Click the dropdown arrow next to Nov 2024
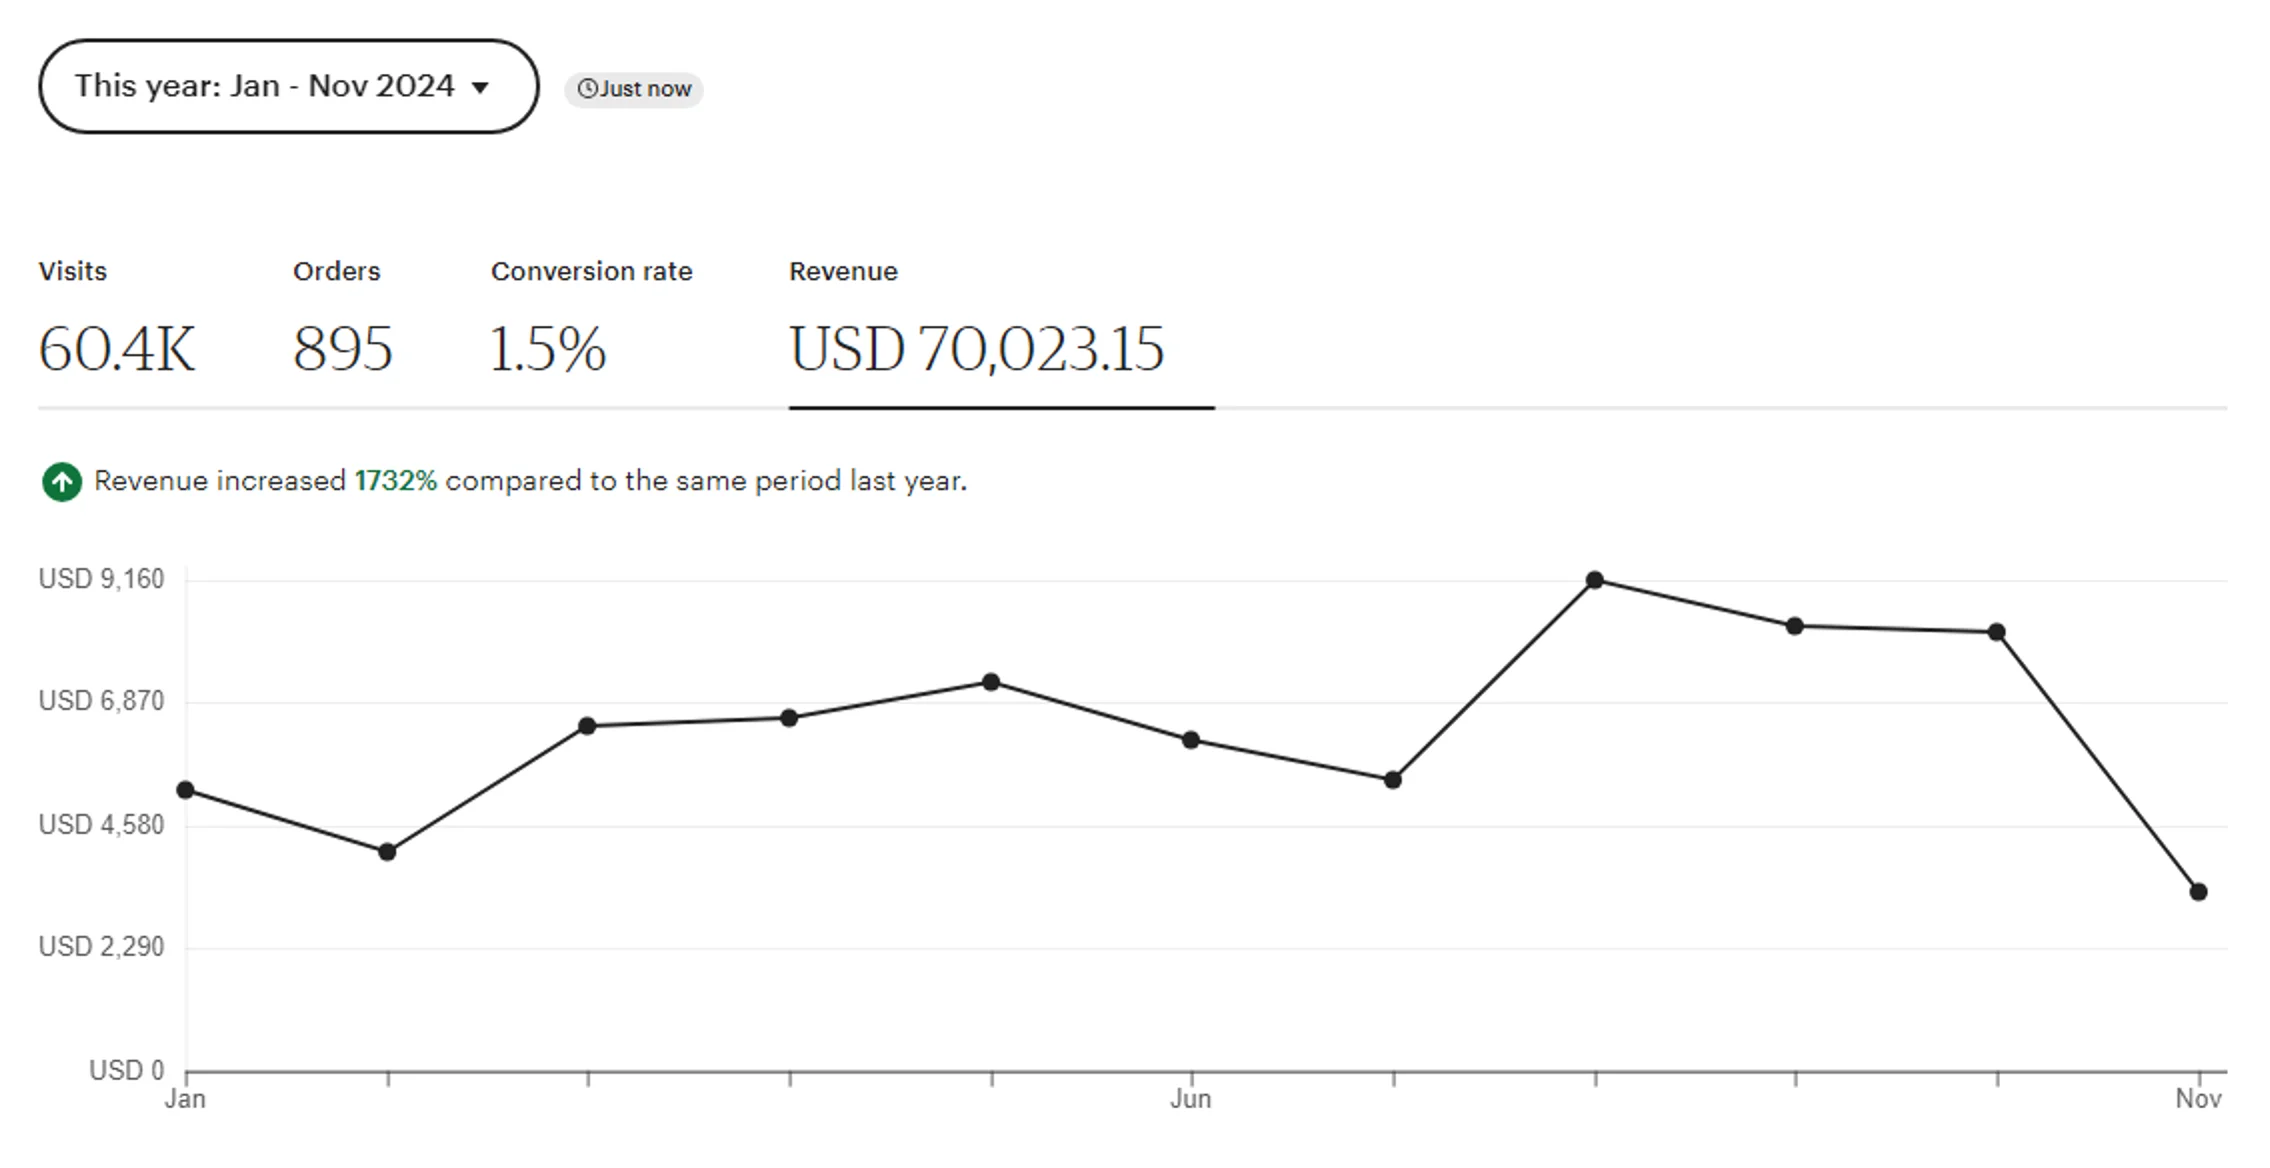The height and width of the screenshot is (1168, 2270). click(480, 88)
